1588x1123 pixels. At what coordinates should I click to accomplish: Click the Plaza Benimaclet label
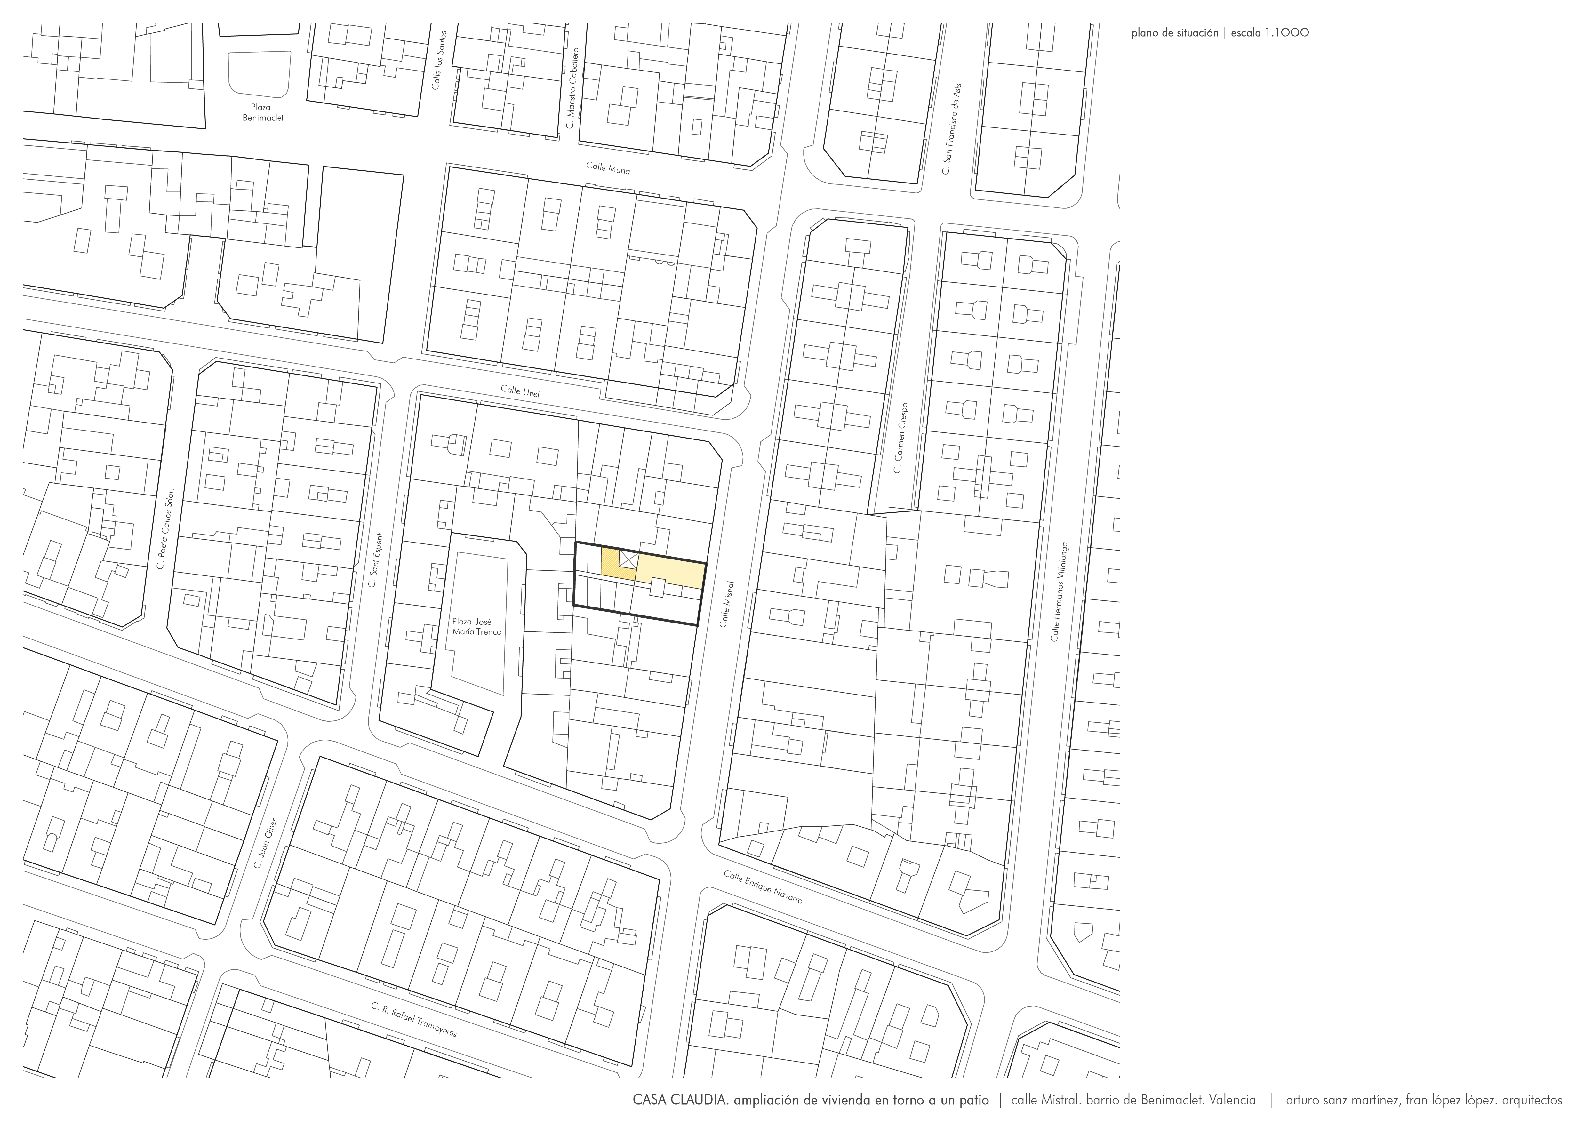[264, 111]
